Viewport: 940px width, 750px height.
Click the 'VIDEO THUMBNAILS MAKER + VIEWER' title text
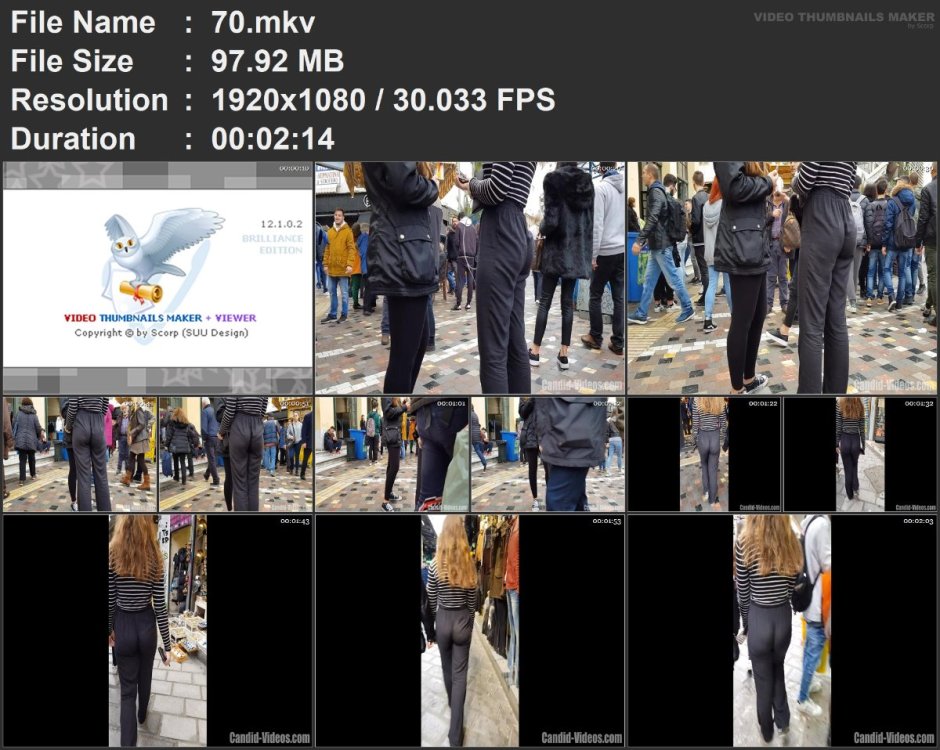160,318
